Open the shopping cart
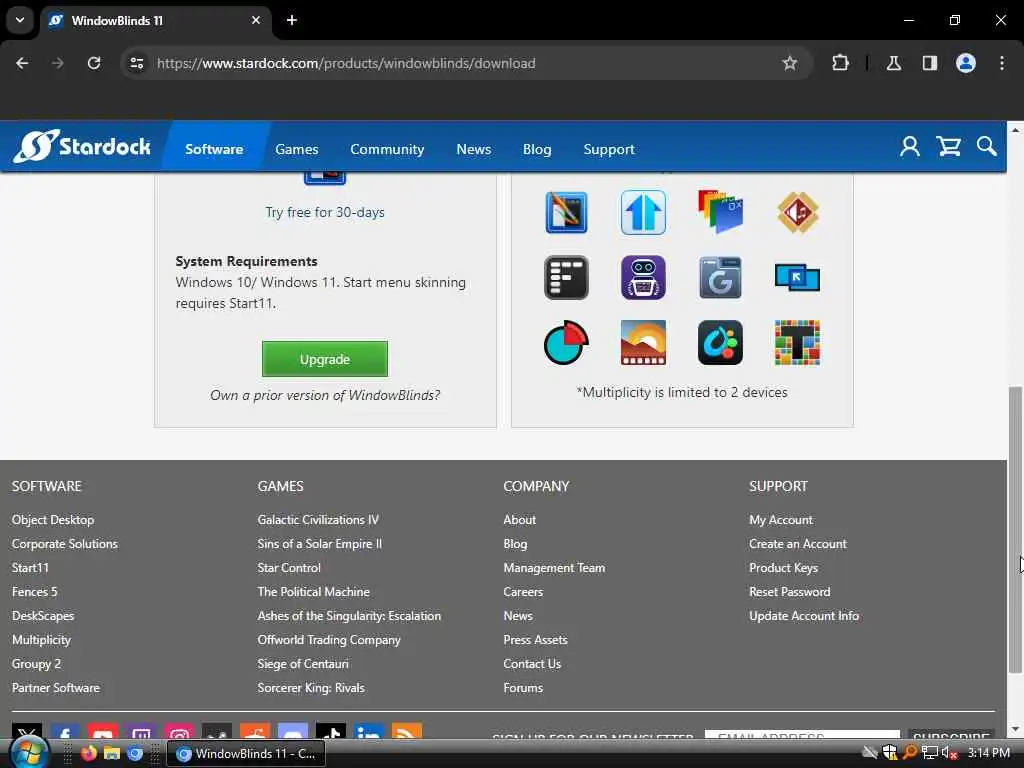Screen dimensions: 1024x768 (948, 147)
